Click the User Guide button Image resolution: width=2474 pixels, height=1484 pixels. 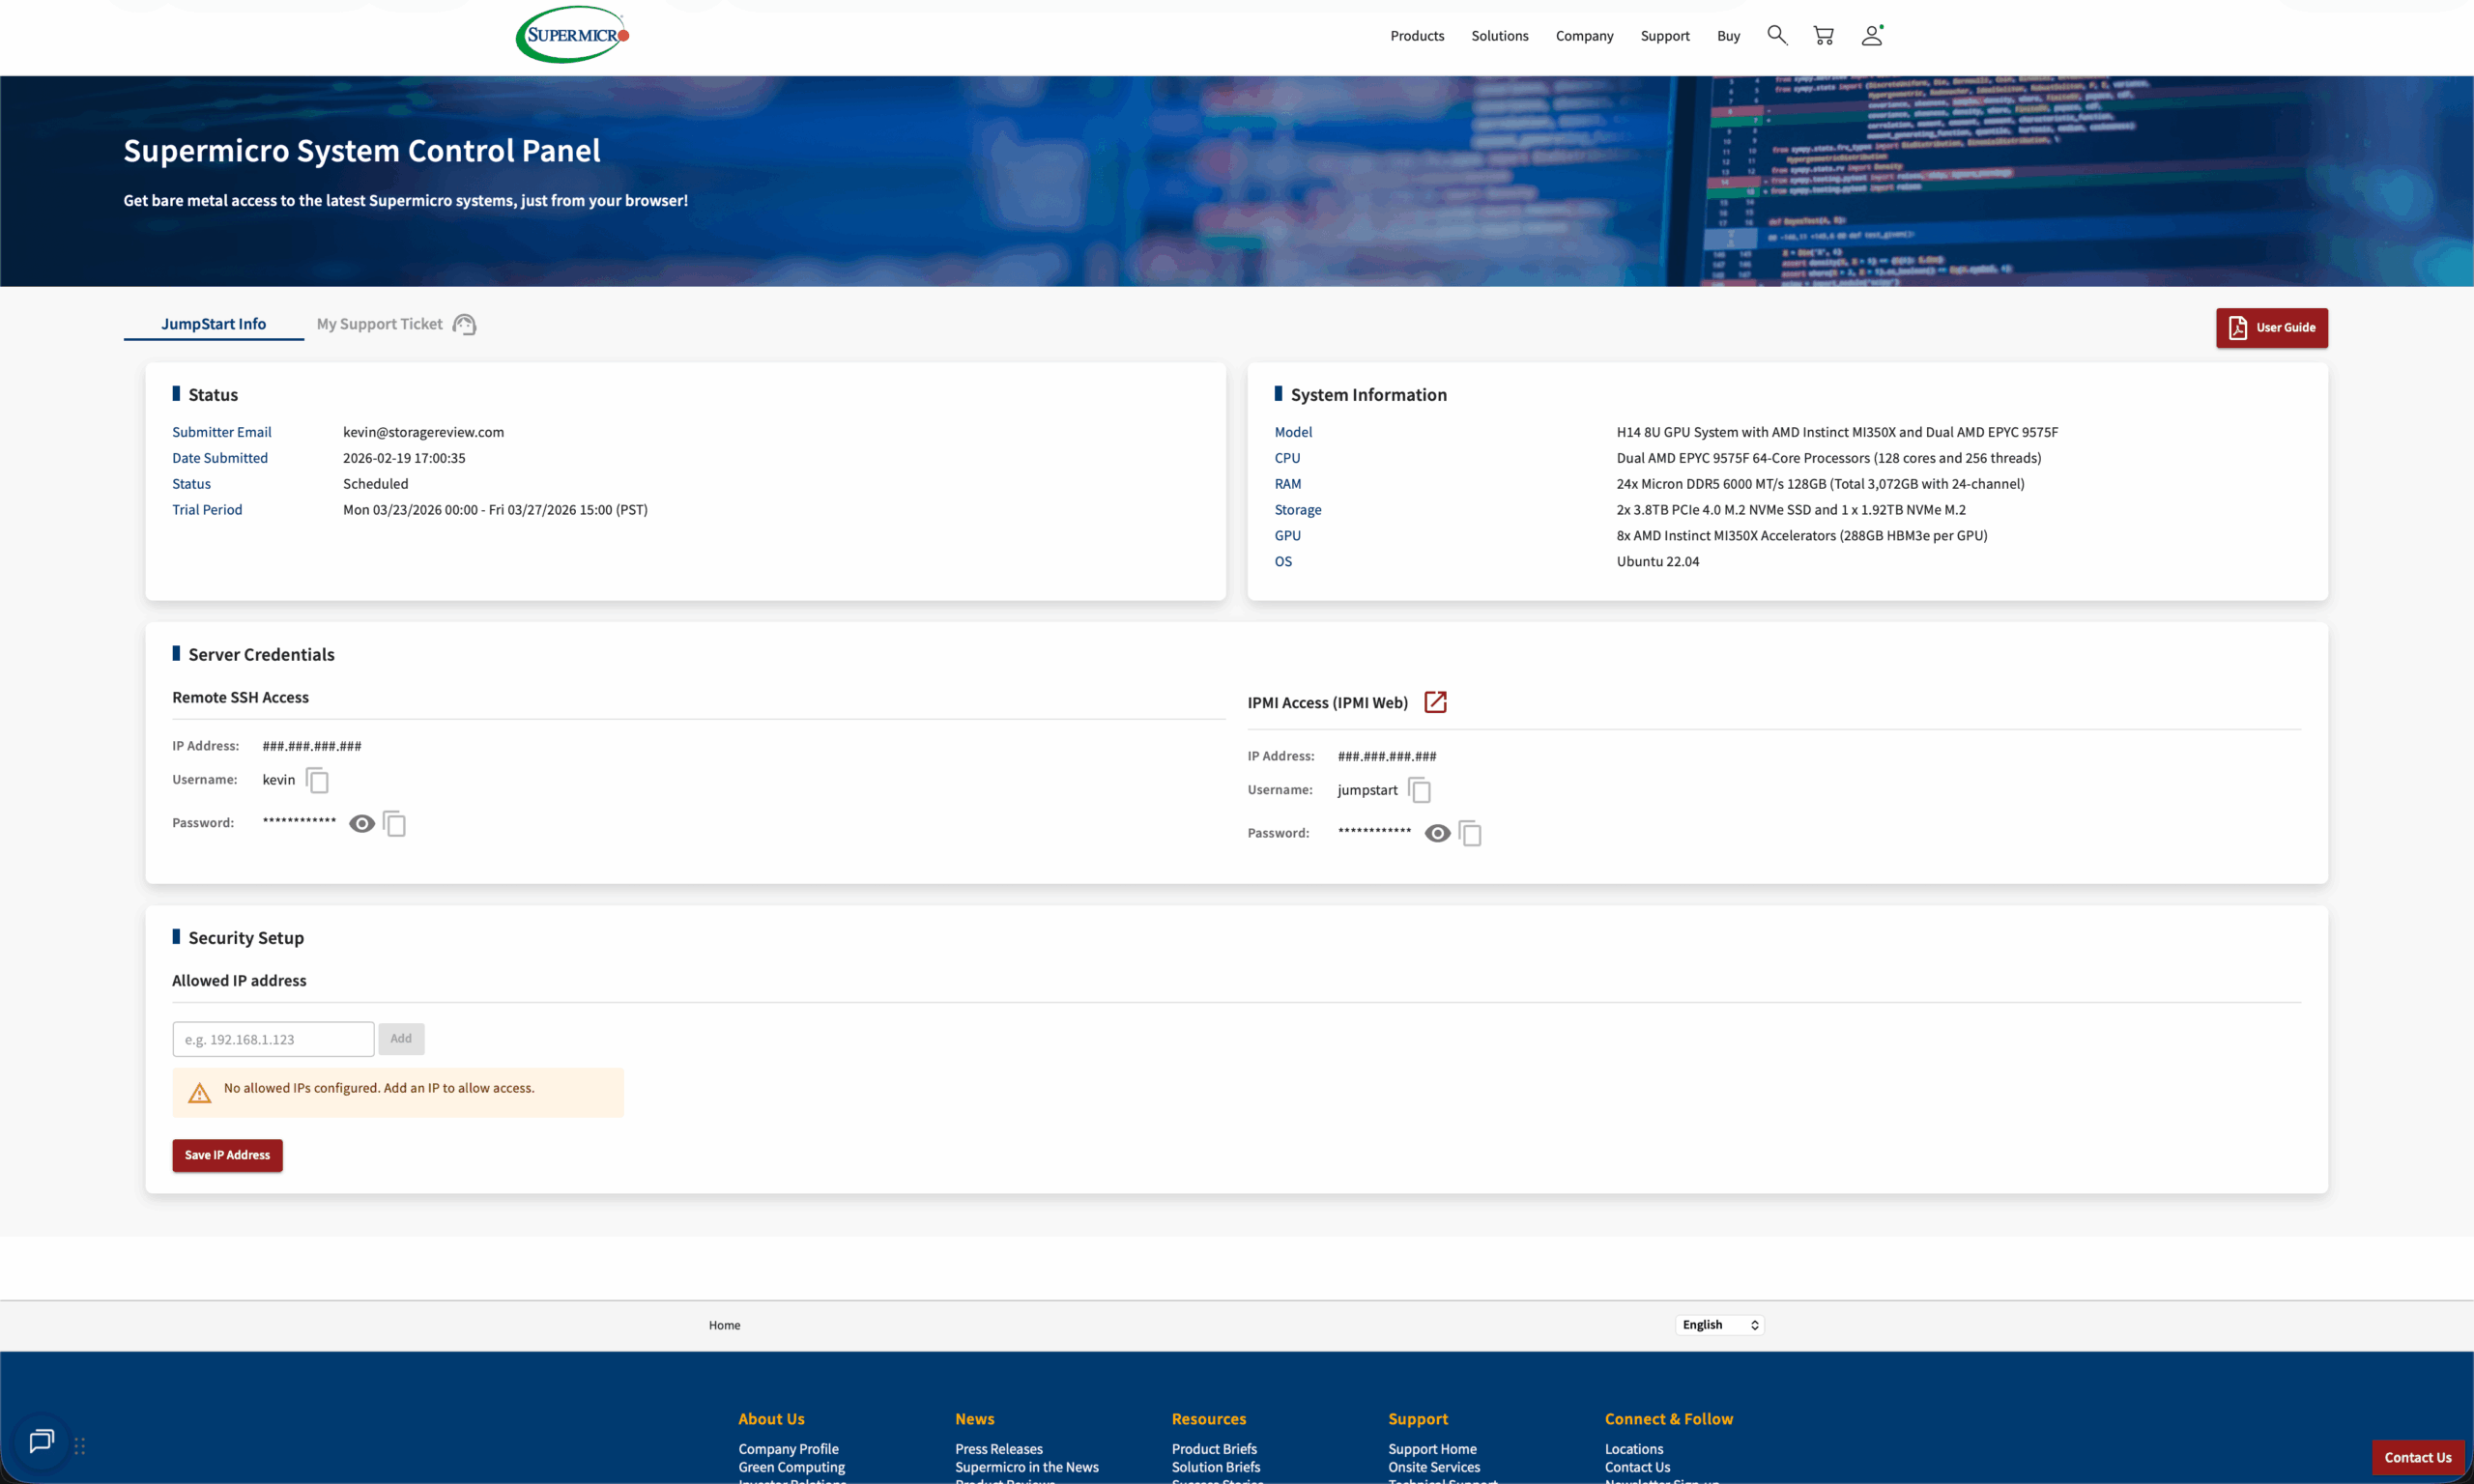tap(2271, 327)
